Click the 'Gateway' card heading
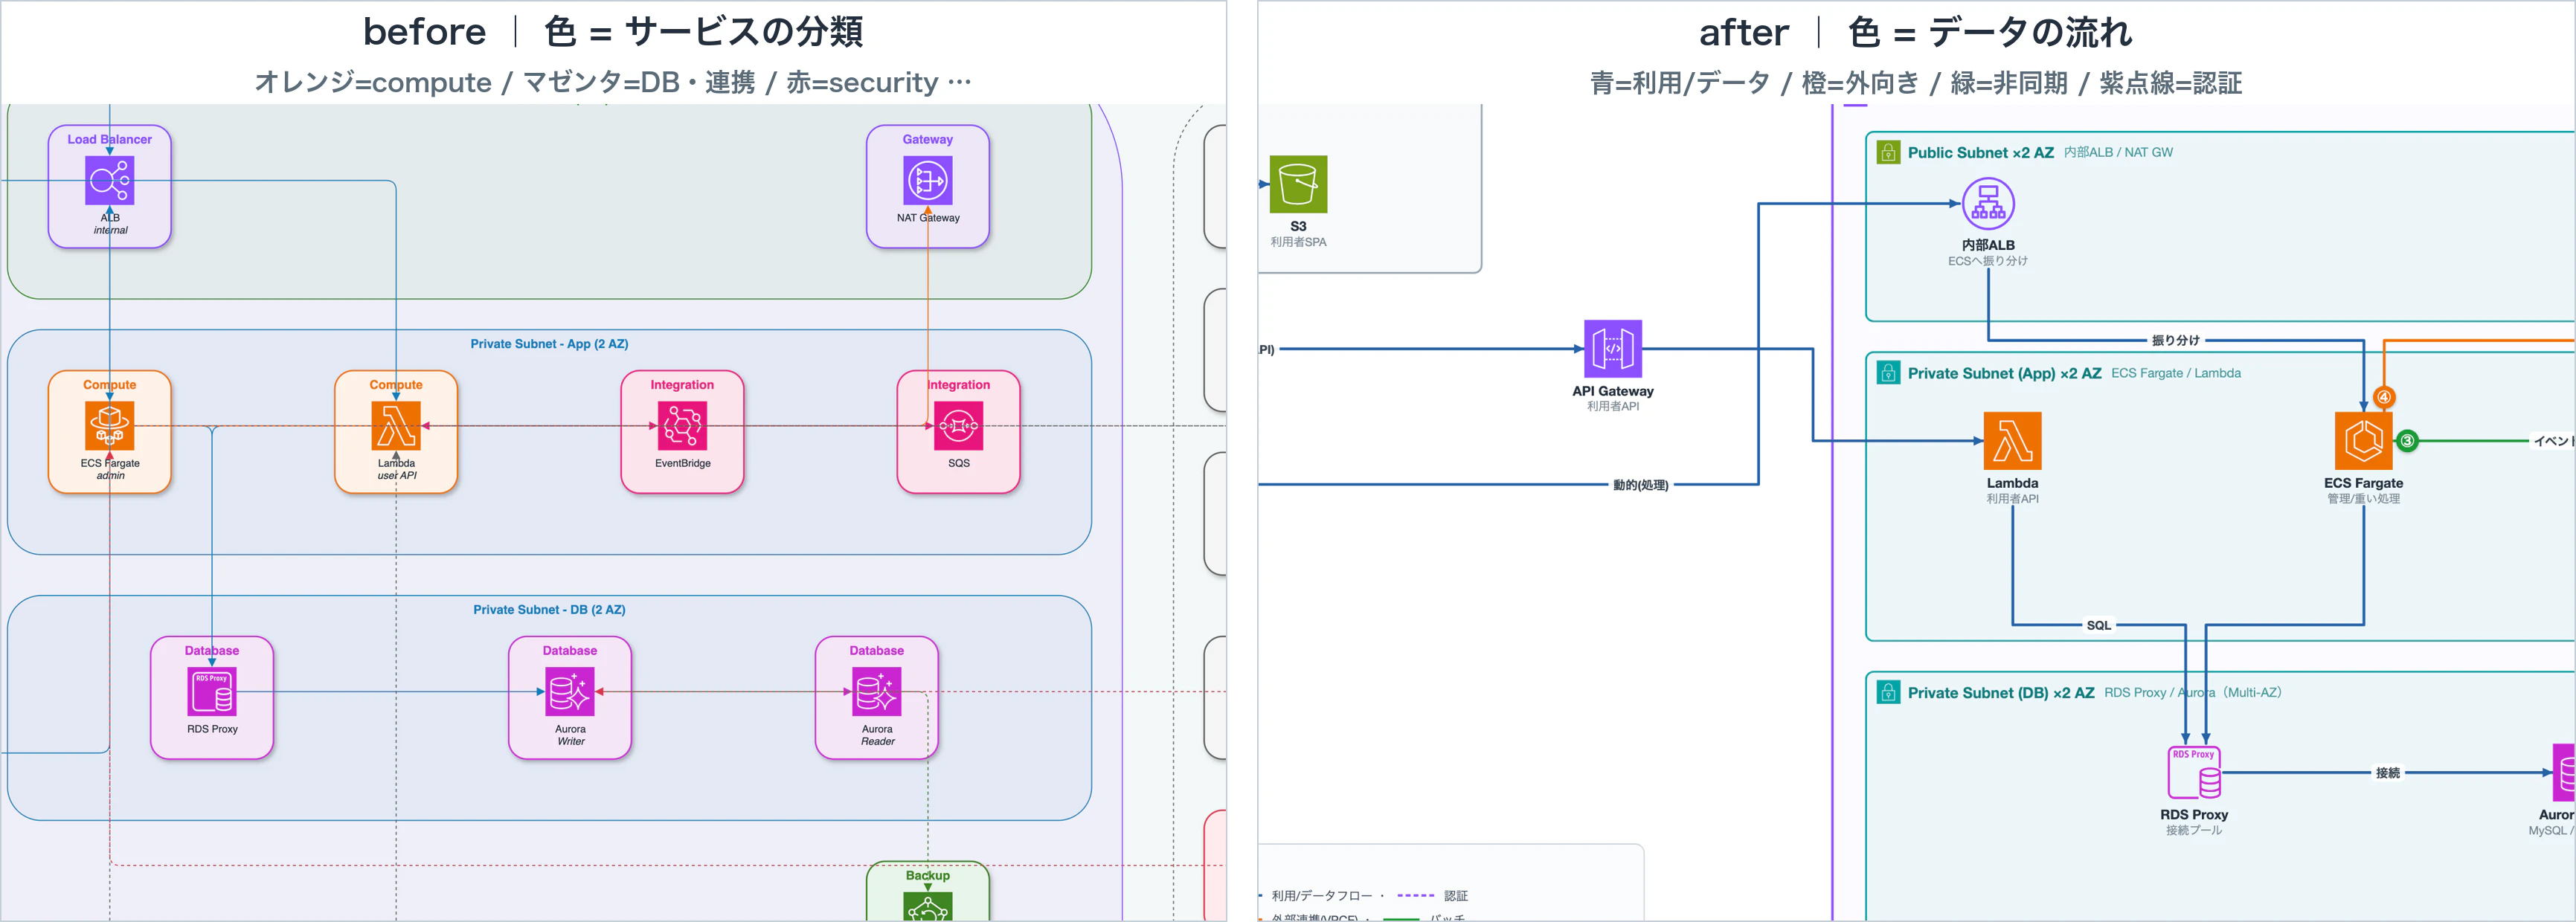 (928, 140)
